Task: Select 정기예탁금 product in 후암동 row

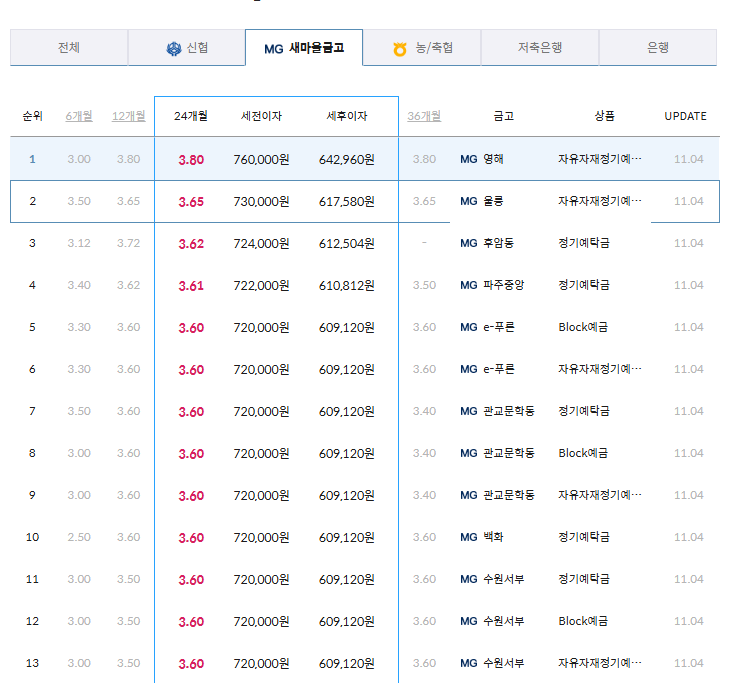Action: coord(584,243)
